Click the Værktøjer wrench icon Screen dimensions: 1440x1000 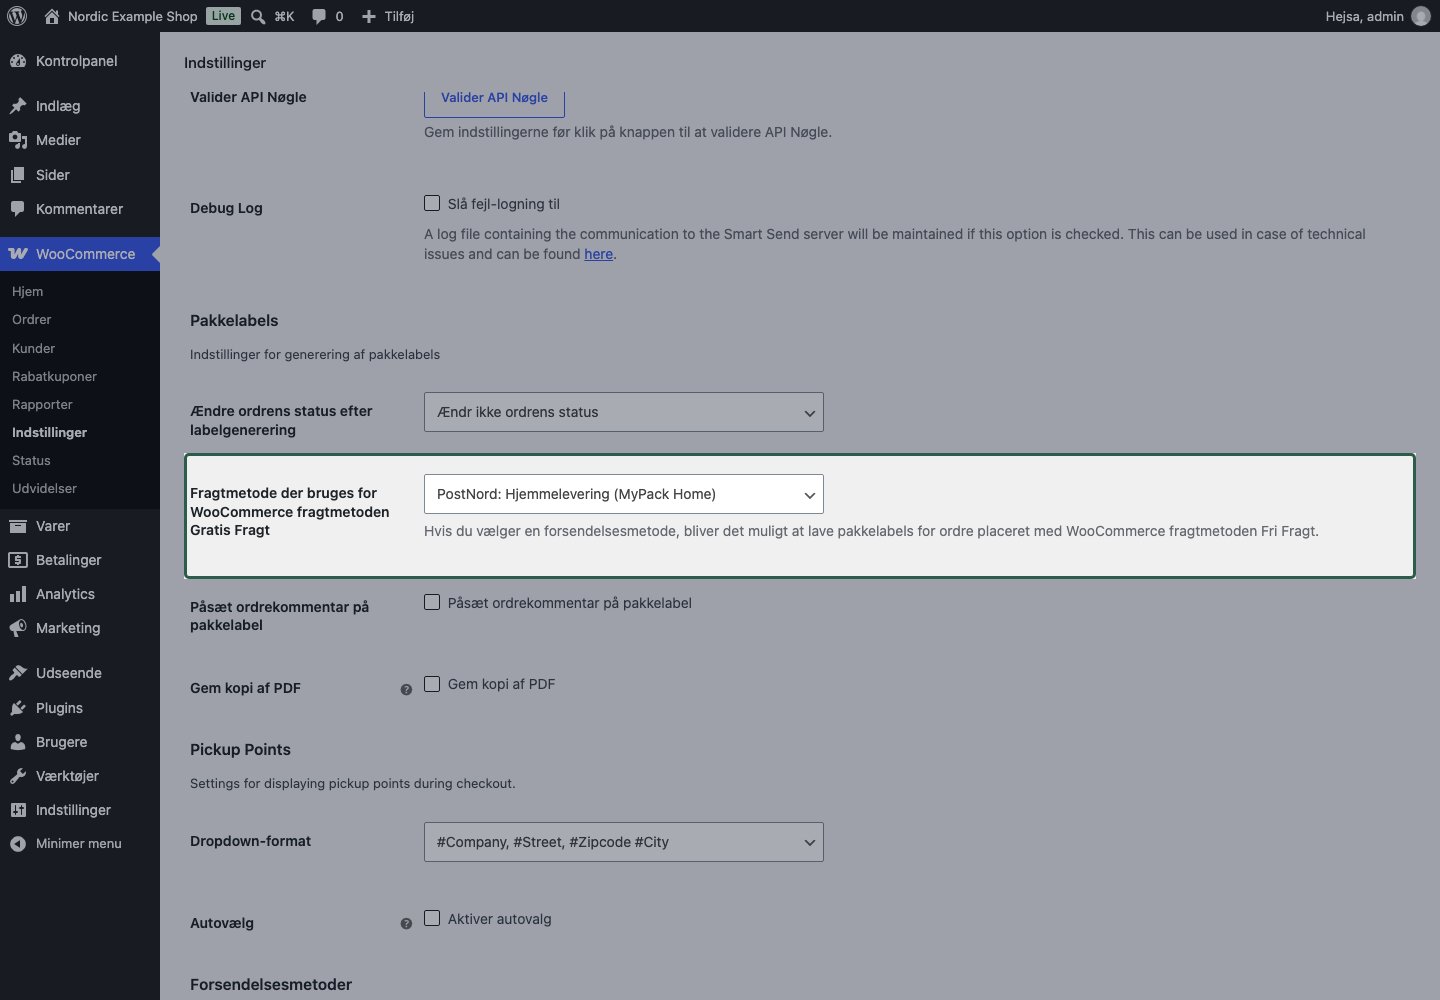[x=18, y=776]
